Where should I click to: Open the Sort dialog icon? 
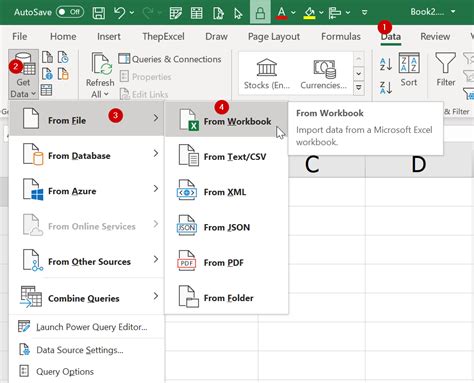[409, 69]
